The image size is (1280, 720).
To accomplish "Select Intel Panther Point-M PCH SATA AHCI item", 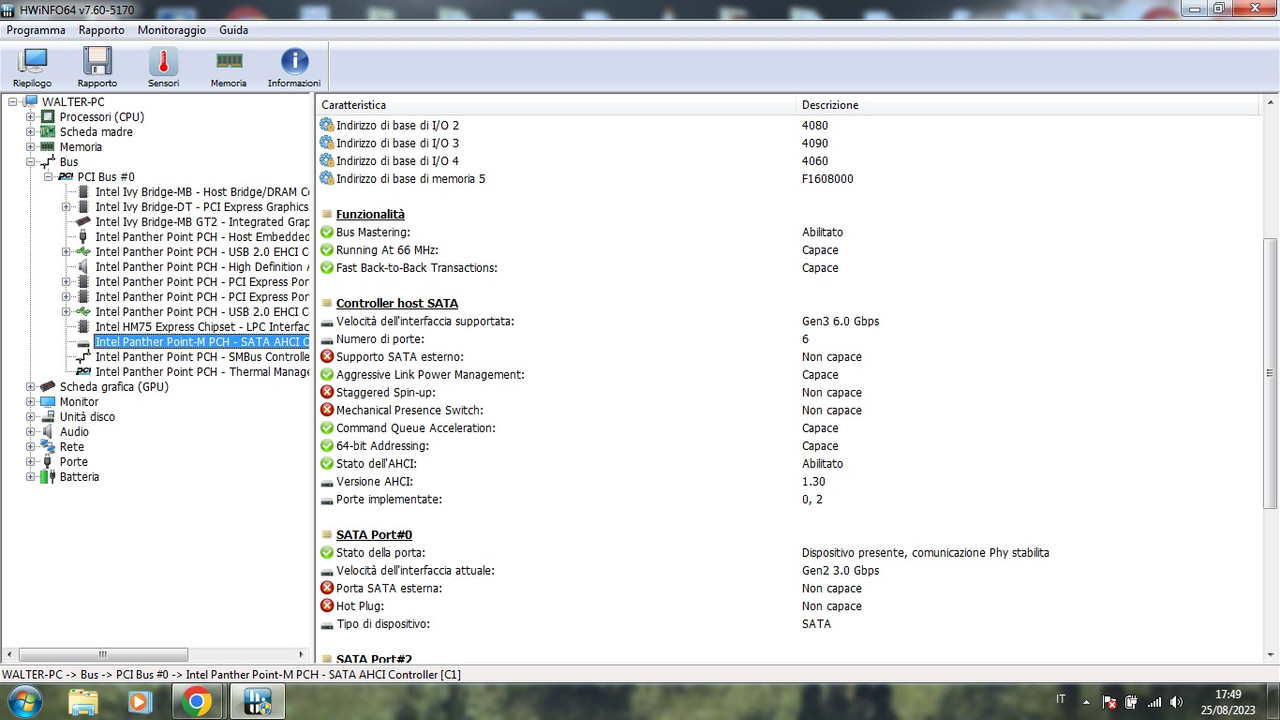I will pos(202,342).
